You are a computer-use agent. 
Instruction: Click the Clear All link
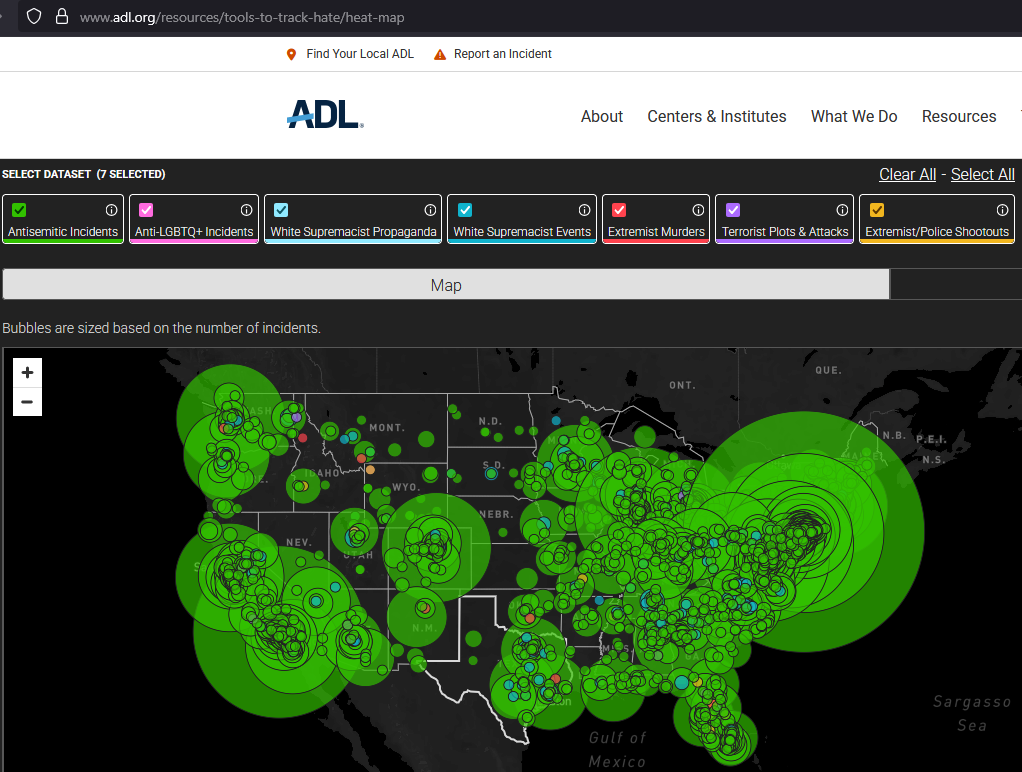[907, 175]
